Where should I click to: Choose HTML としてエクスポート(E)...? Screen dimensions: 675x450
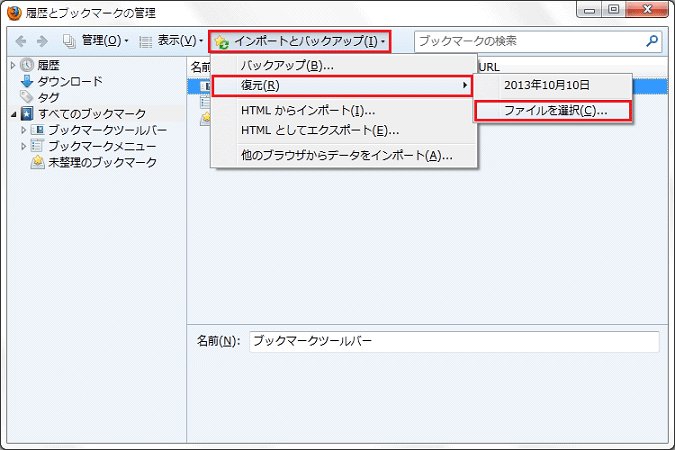[x=344, y=130]
